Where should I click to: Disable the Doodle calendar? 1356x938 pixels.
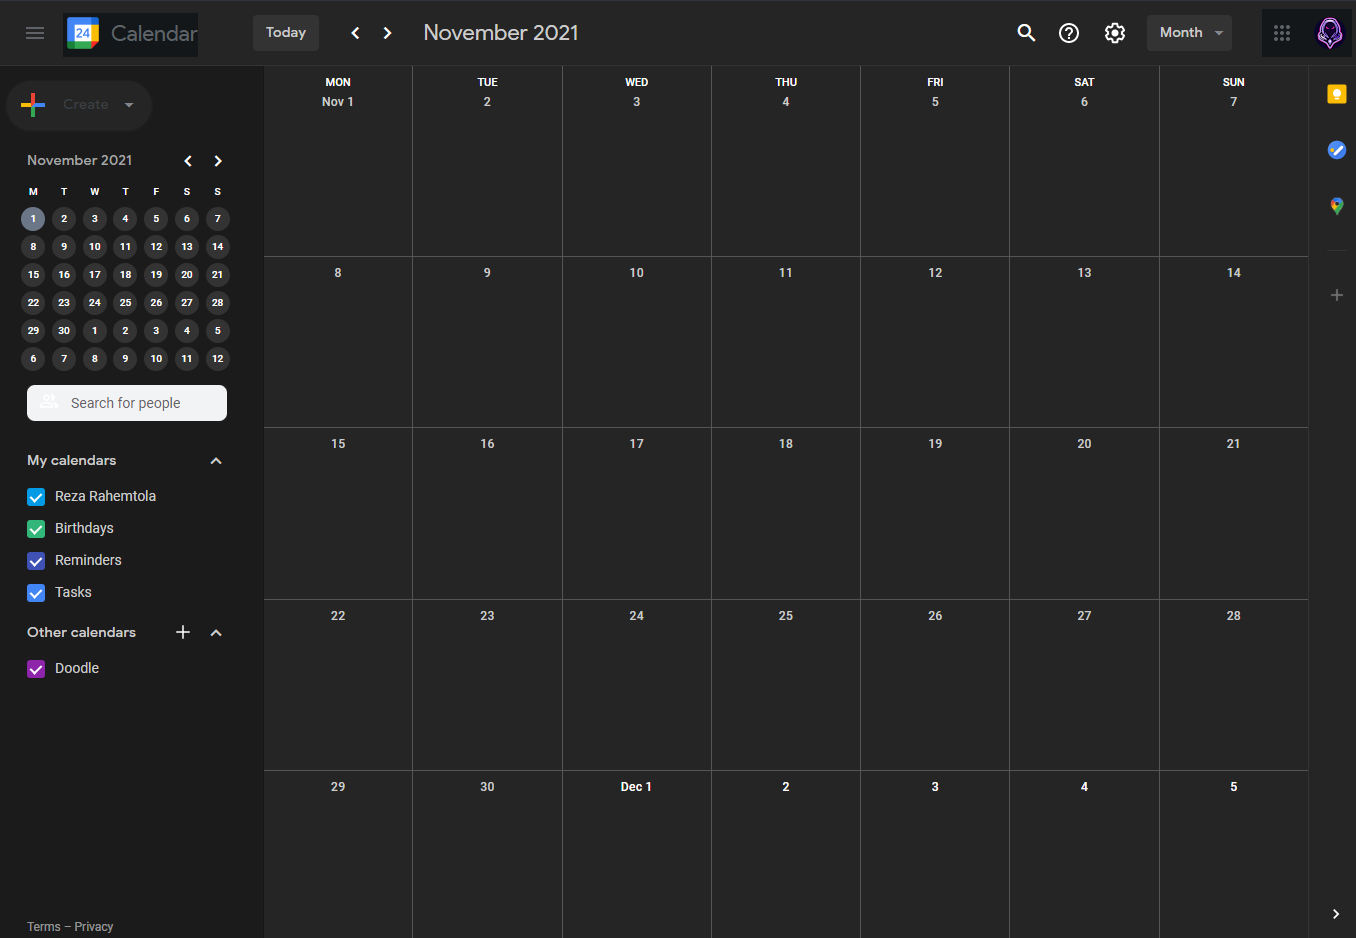36,668
